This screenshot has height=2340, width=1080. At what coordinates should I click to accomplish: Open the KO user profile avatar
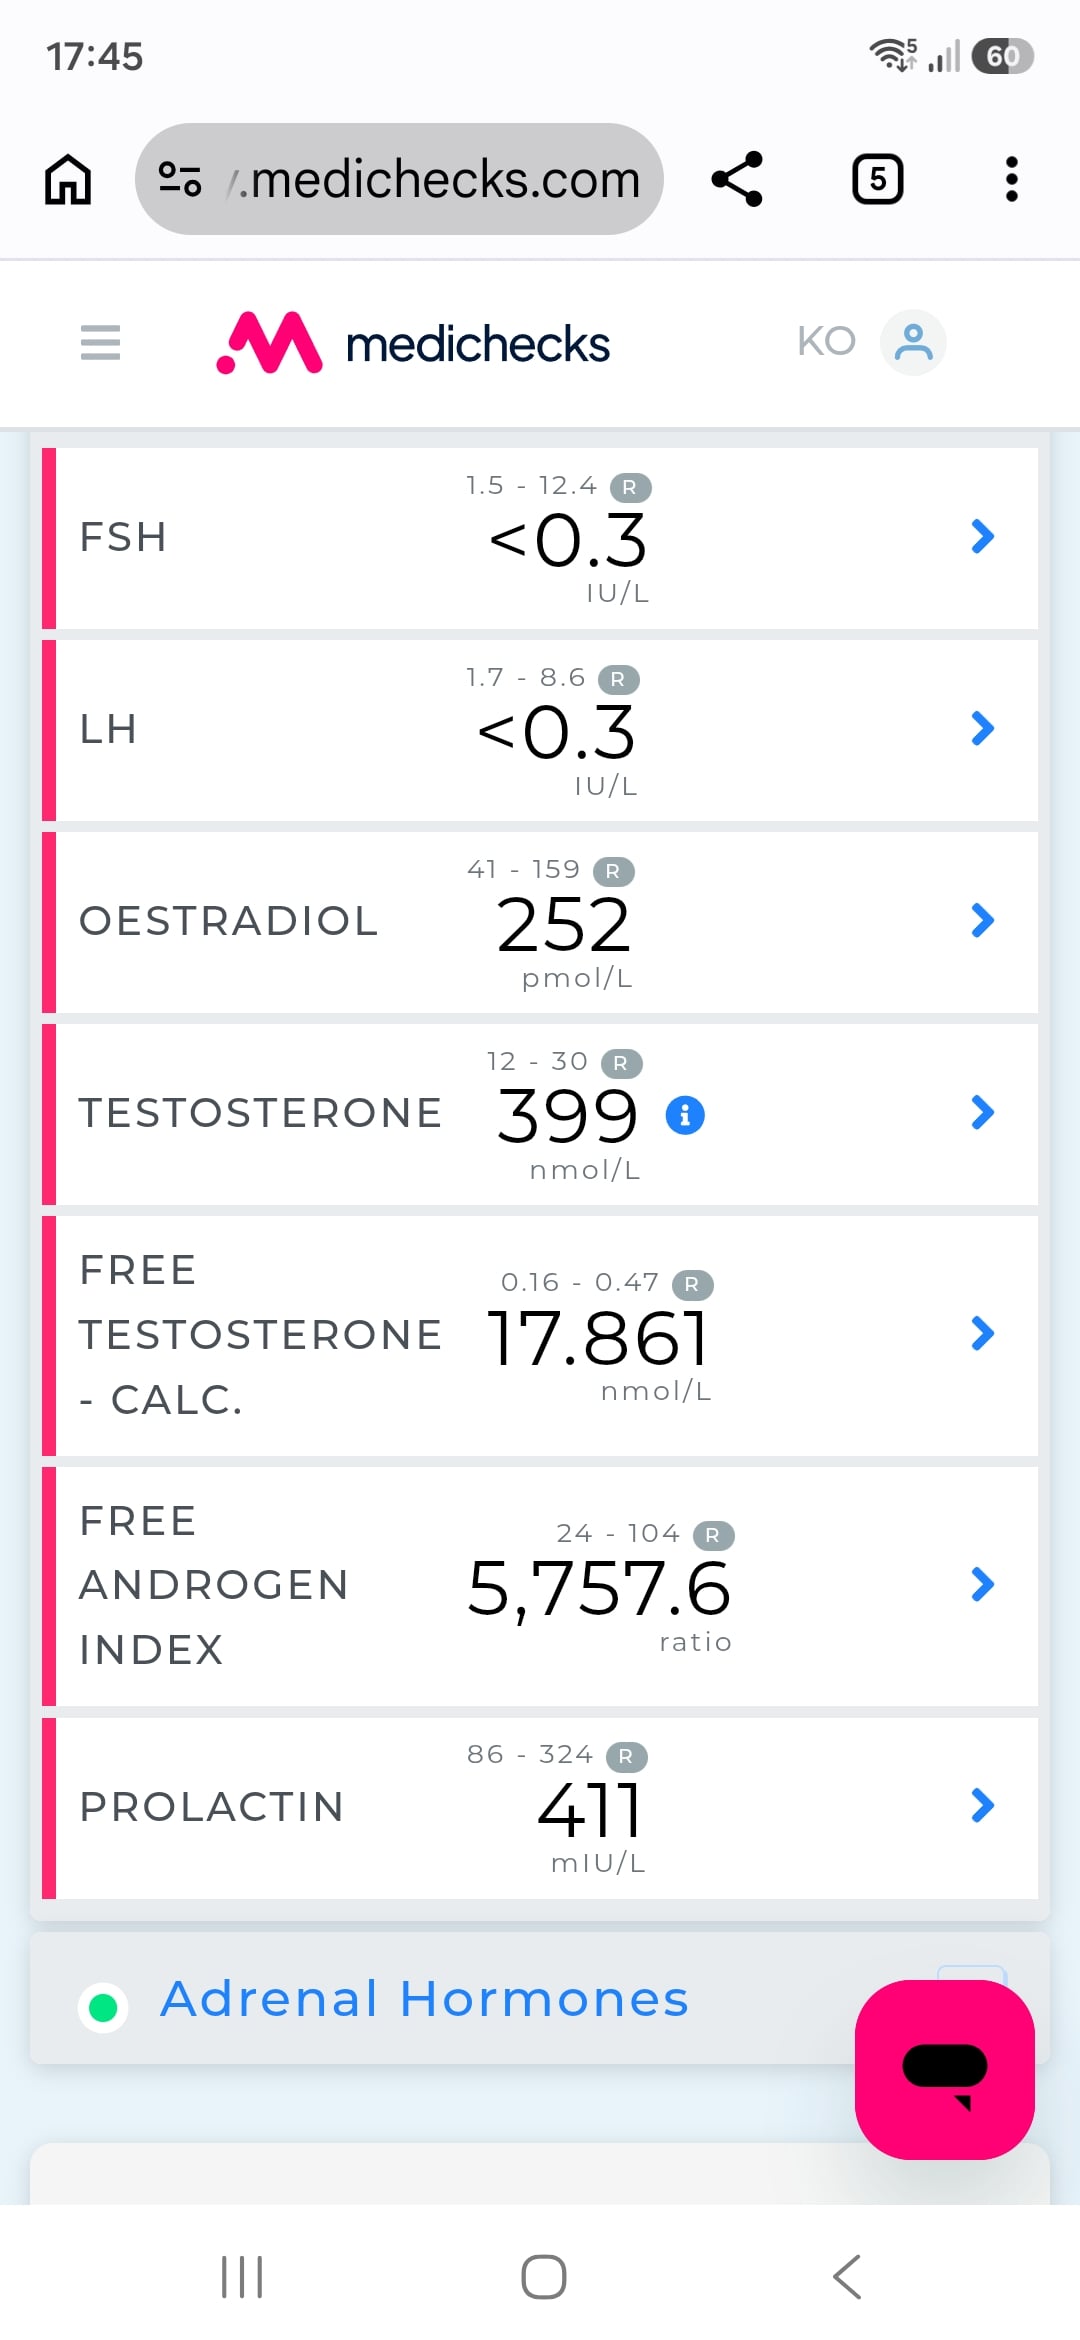click(913, 343)
